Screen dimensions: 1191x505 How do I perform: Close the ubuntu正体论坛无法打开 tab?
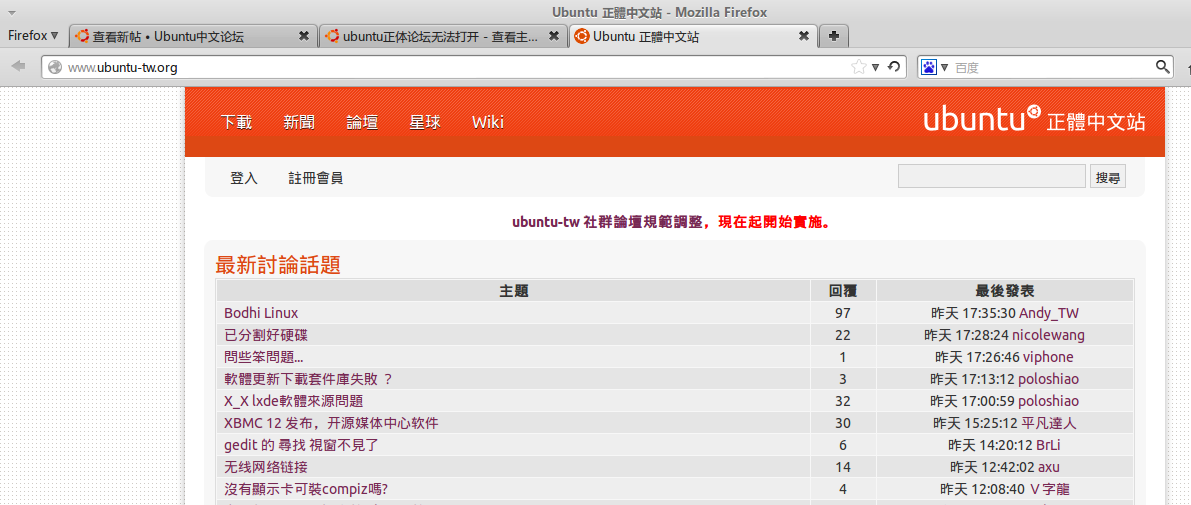pos(554,36)
